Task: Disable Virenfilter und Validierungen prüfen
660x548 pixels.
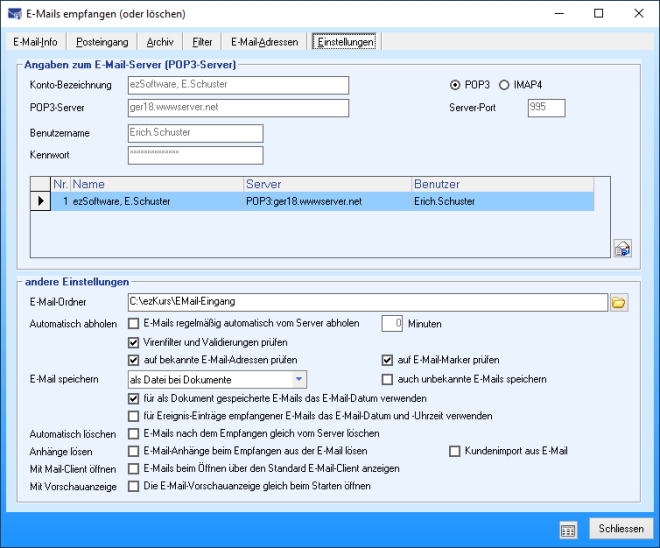Action: coord(134,342)
